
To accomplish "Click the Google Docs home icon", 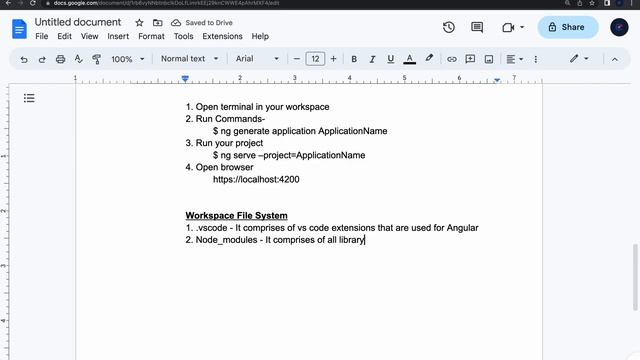I will [x=19, y=29].
